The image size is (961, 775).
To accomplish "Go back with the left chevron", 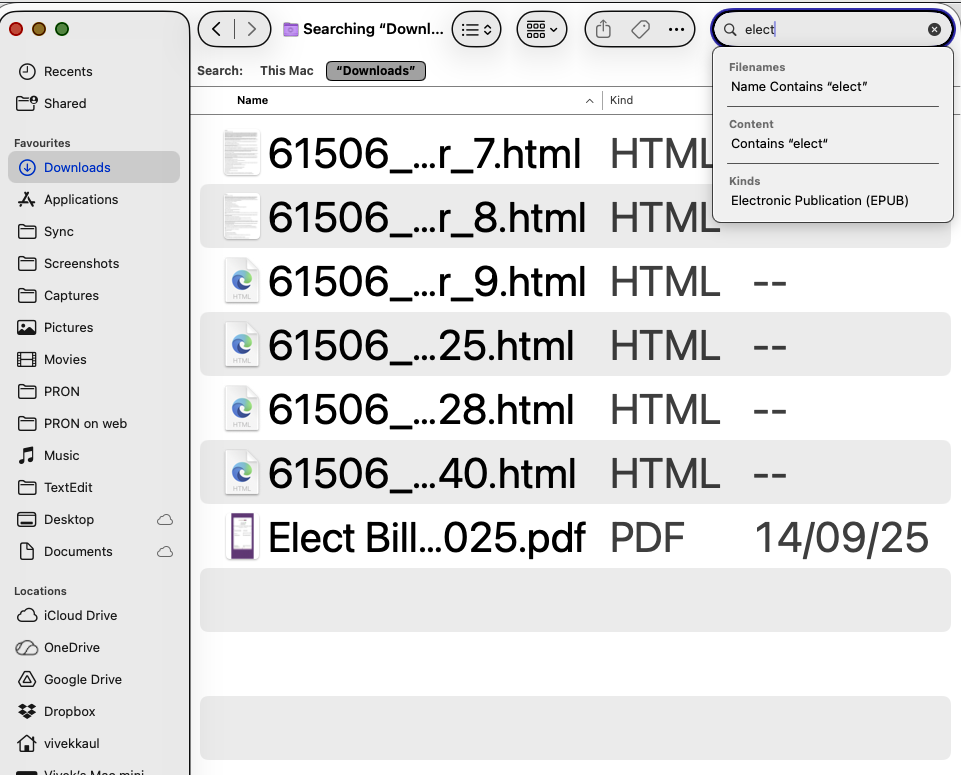I will [216, 29].
